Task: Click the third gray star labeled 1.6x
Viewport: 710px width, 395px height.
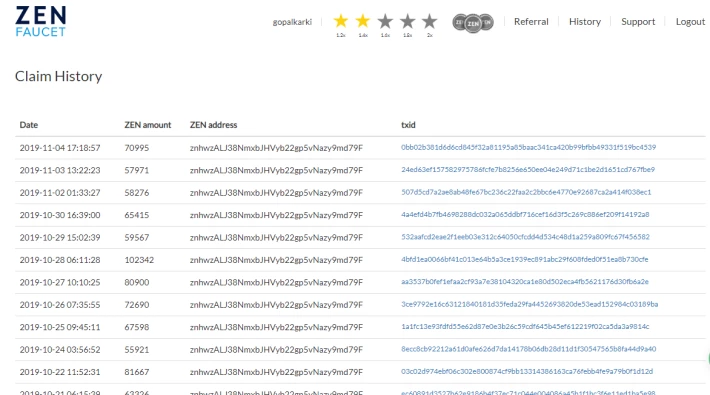Action: (x=385, y=21)
